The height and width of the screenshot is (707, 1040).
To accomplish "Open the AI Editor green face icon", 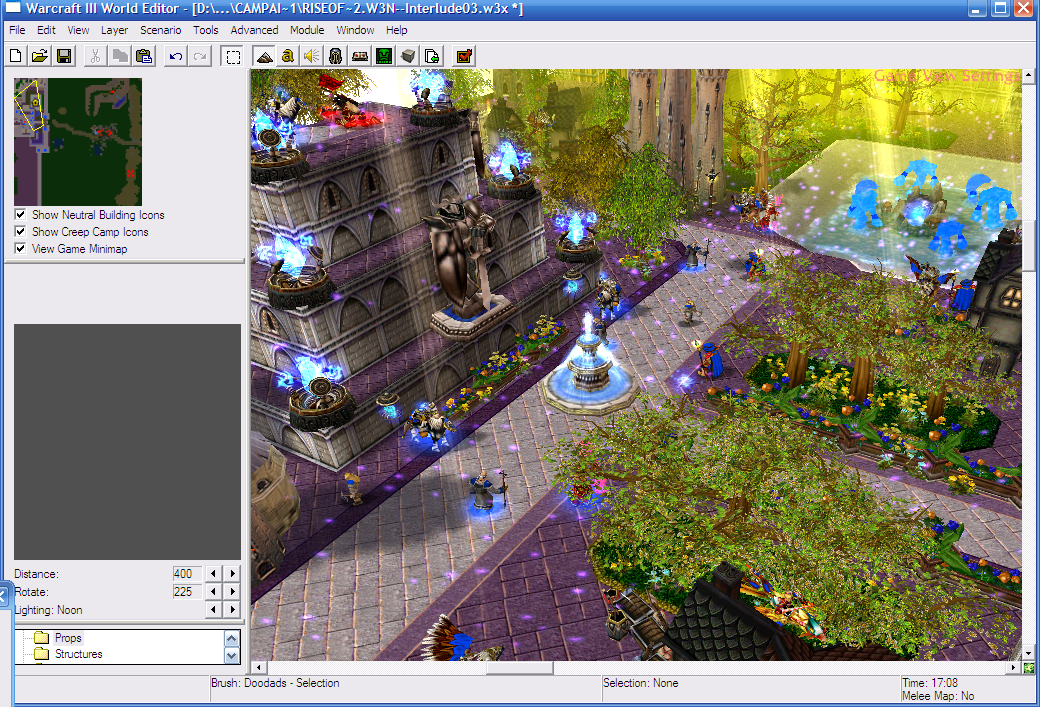I will tap(384, 56).
